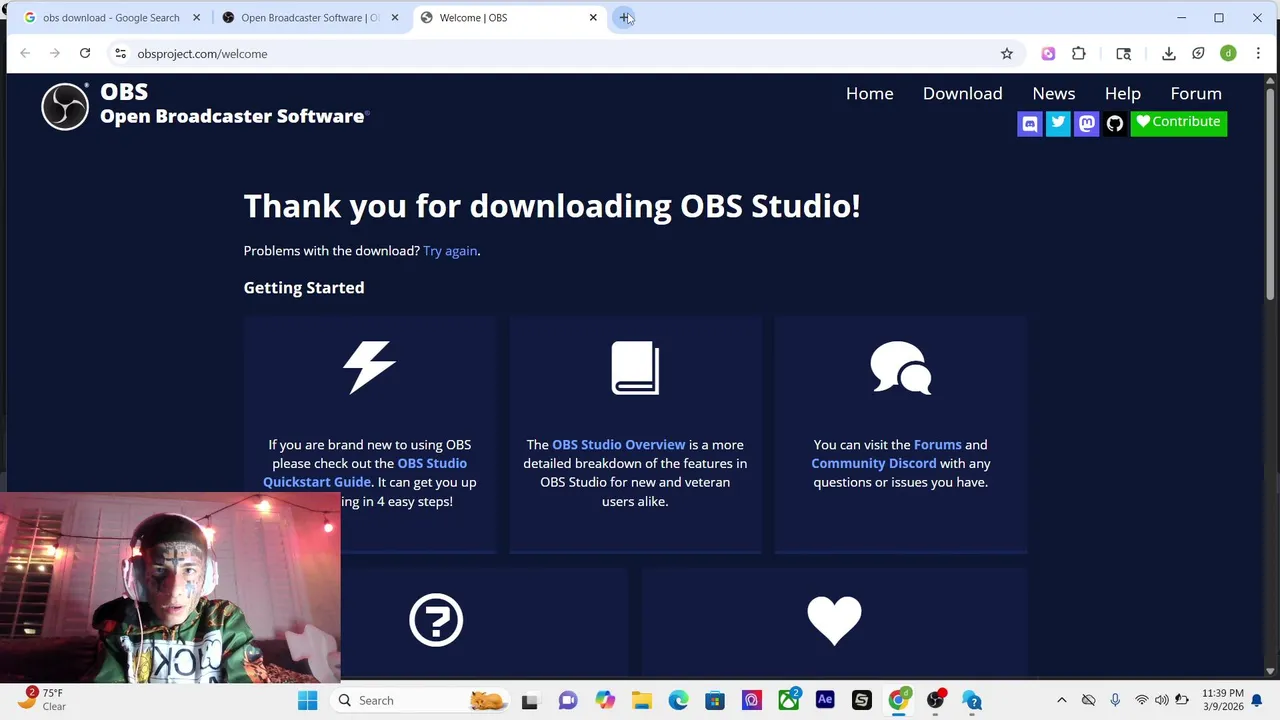The width and height of the screenshot is (1280, 720).
Task: Open the Forum nav item
Action: coord(1196,93)
